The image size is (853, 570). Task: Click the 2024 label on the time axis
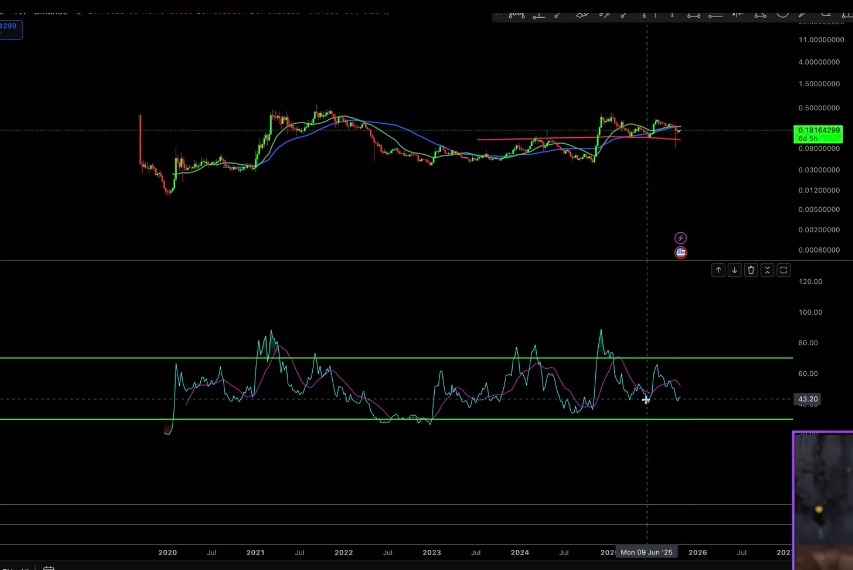click(x=520, y=552)
